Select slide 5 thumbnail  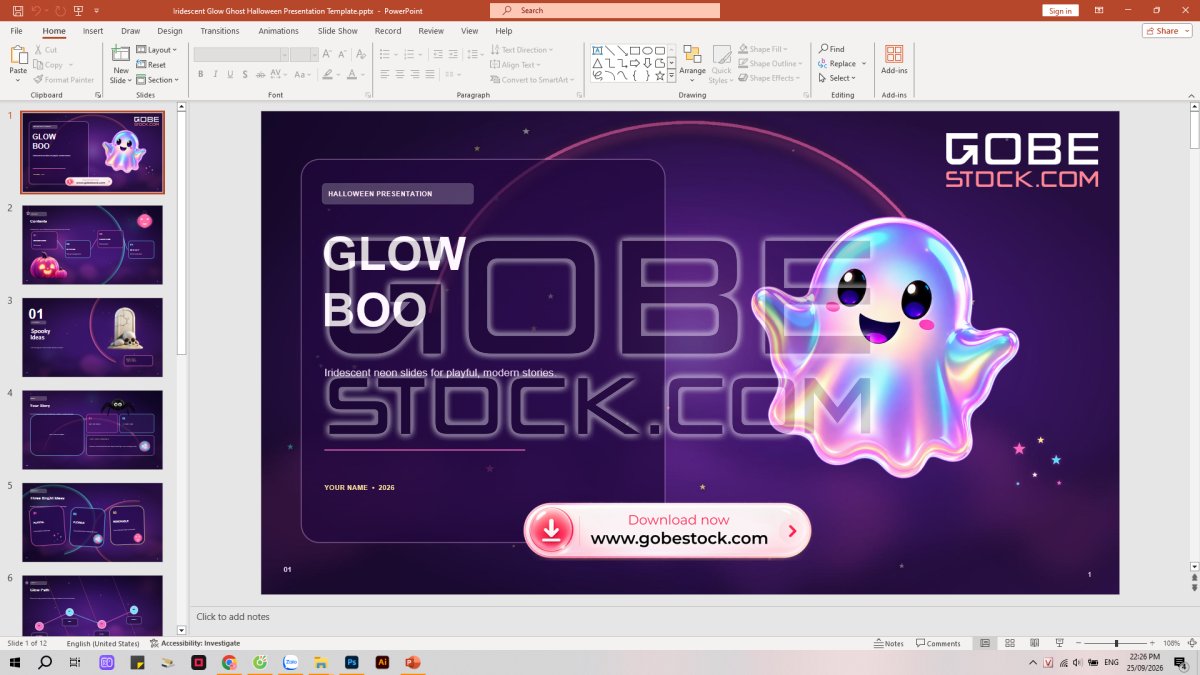92,522
